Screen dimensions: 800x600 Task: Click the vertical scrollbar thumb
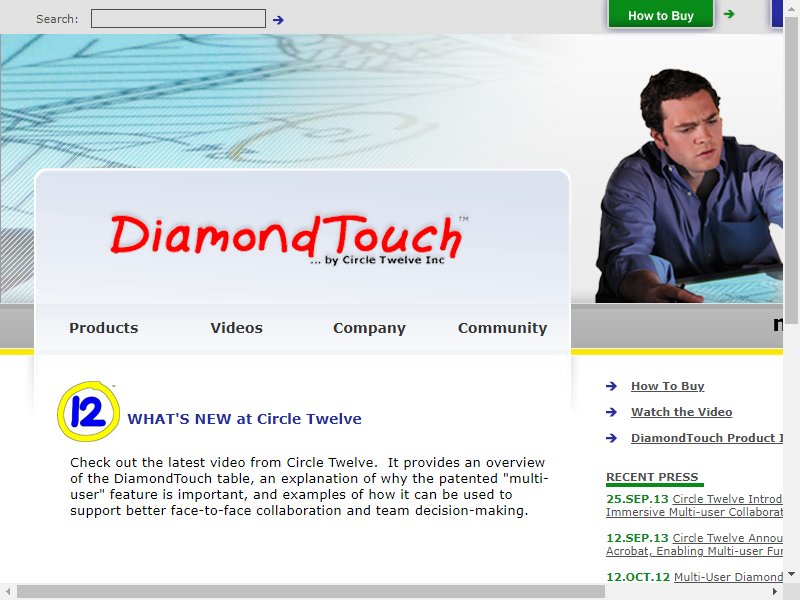(x=791, y=168)
